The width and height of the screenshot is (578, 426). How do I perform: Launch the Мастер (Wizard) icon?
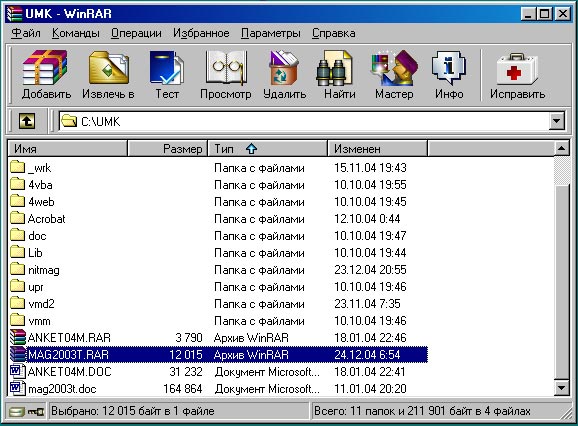pyautogui.click(x=394, y=68)
